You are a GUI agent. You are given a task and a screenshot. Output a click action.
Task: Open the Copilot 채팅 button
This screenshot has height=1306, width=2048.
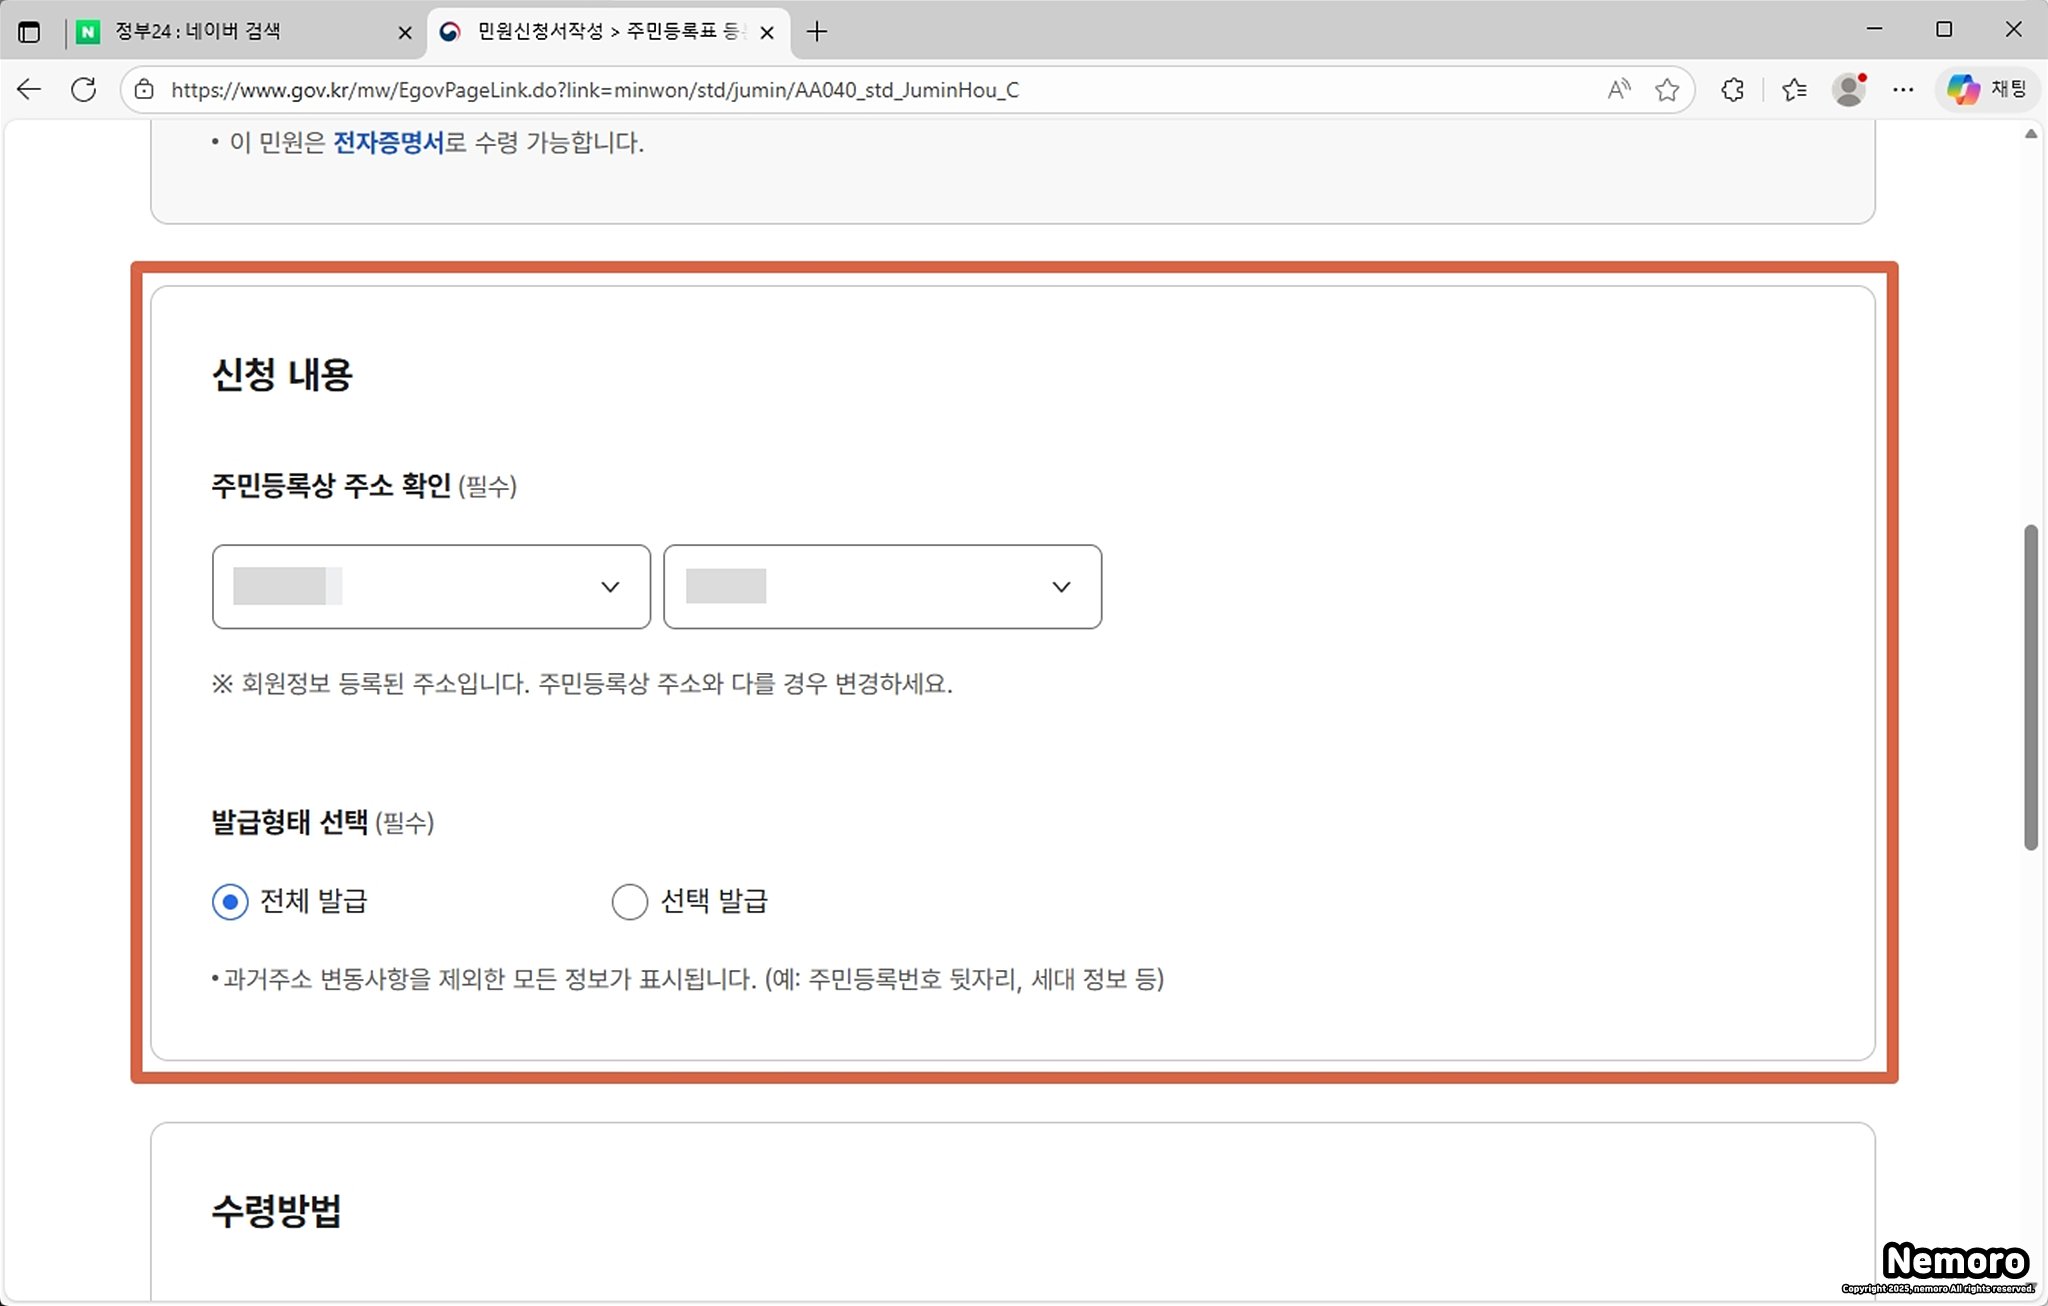(1987, 90)
